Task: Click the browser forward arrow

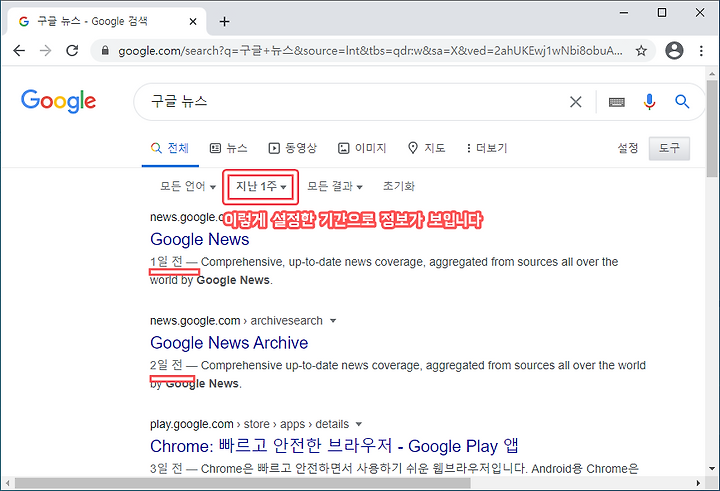Action: 45,51
